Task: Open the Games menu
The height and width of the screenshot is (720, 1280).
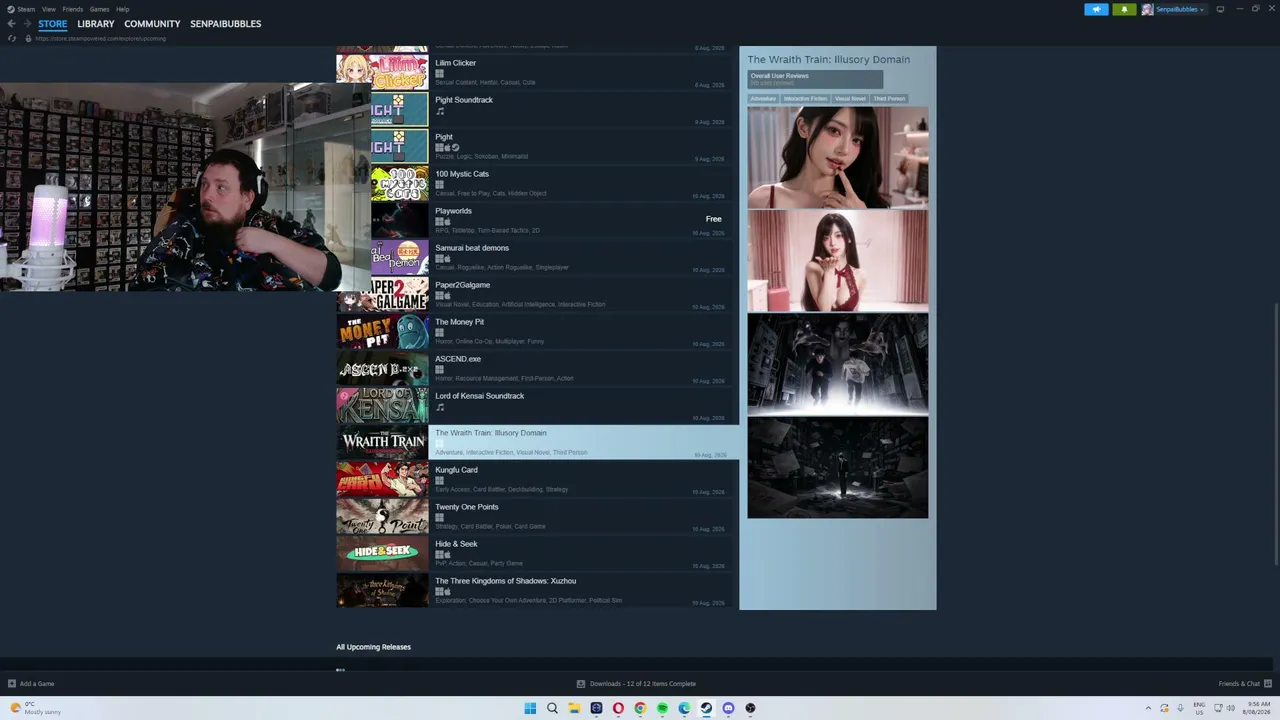Action: [100, 9]
